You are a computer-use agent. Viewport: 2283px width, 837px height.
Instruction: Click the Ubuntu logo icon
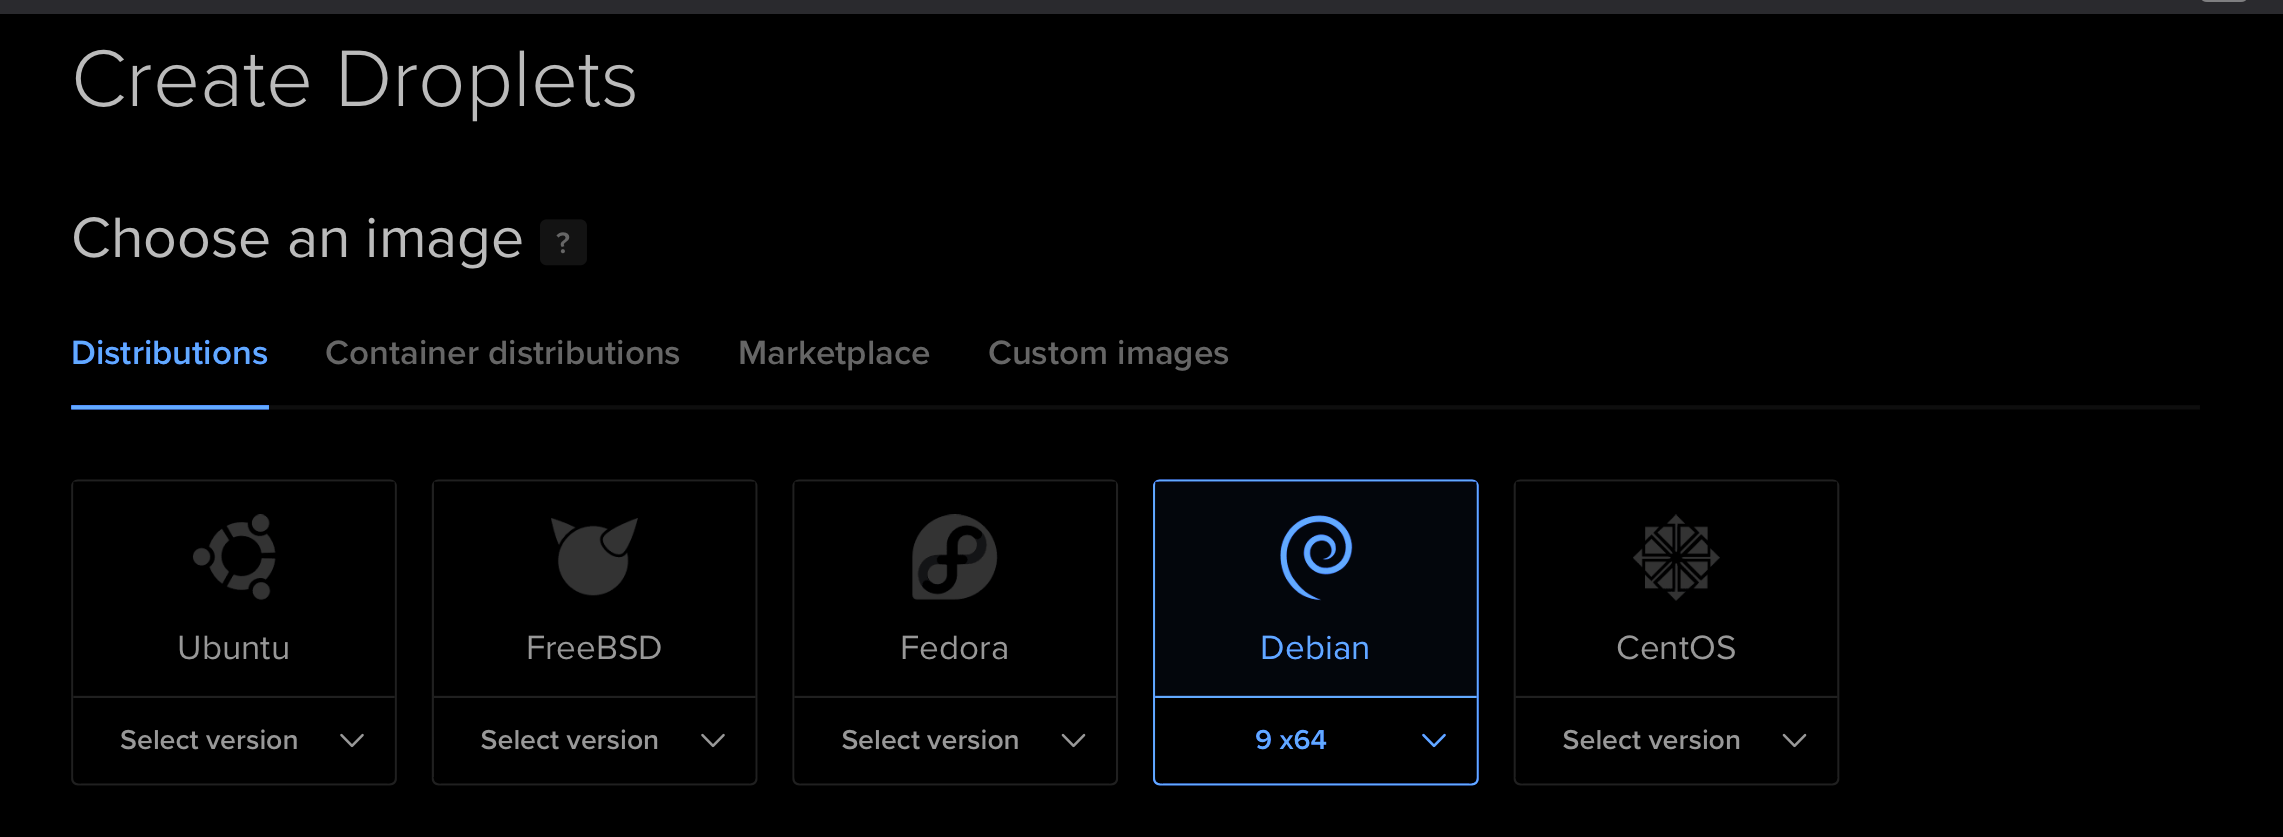coord(235,556)
